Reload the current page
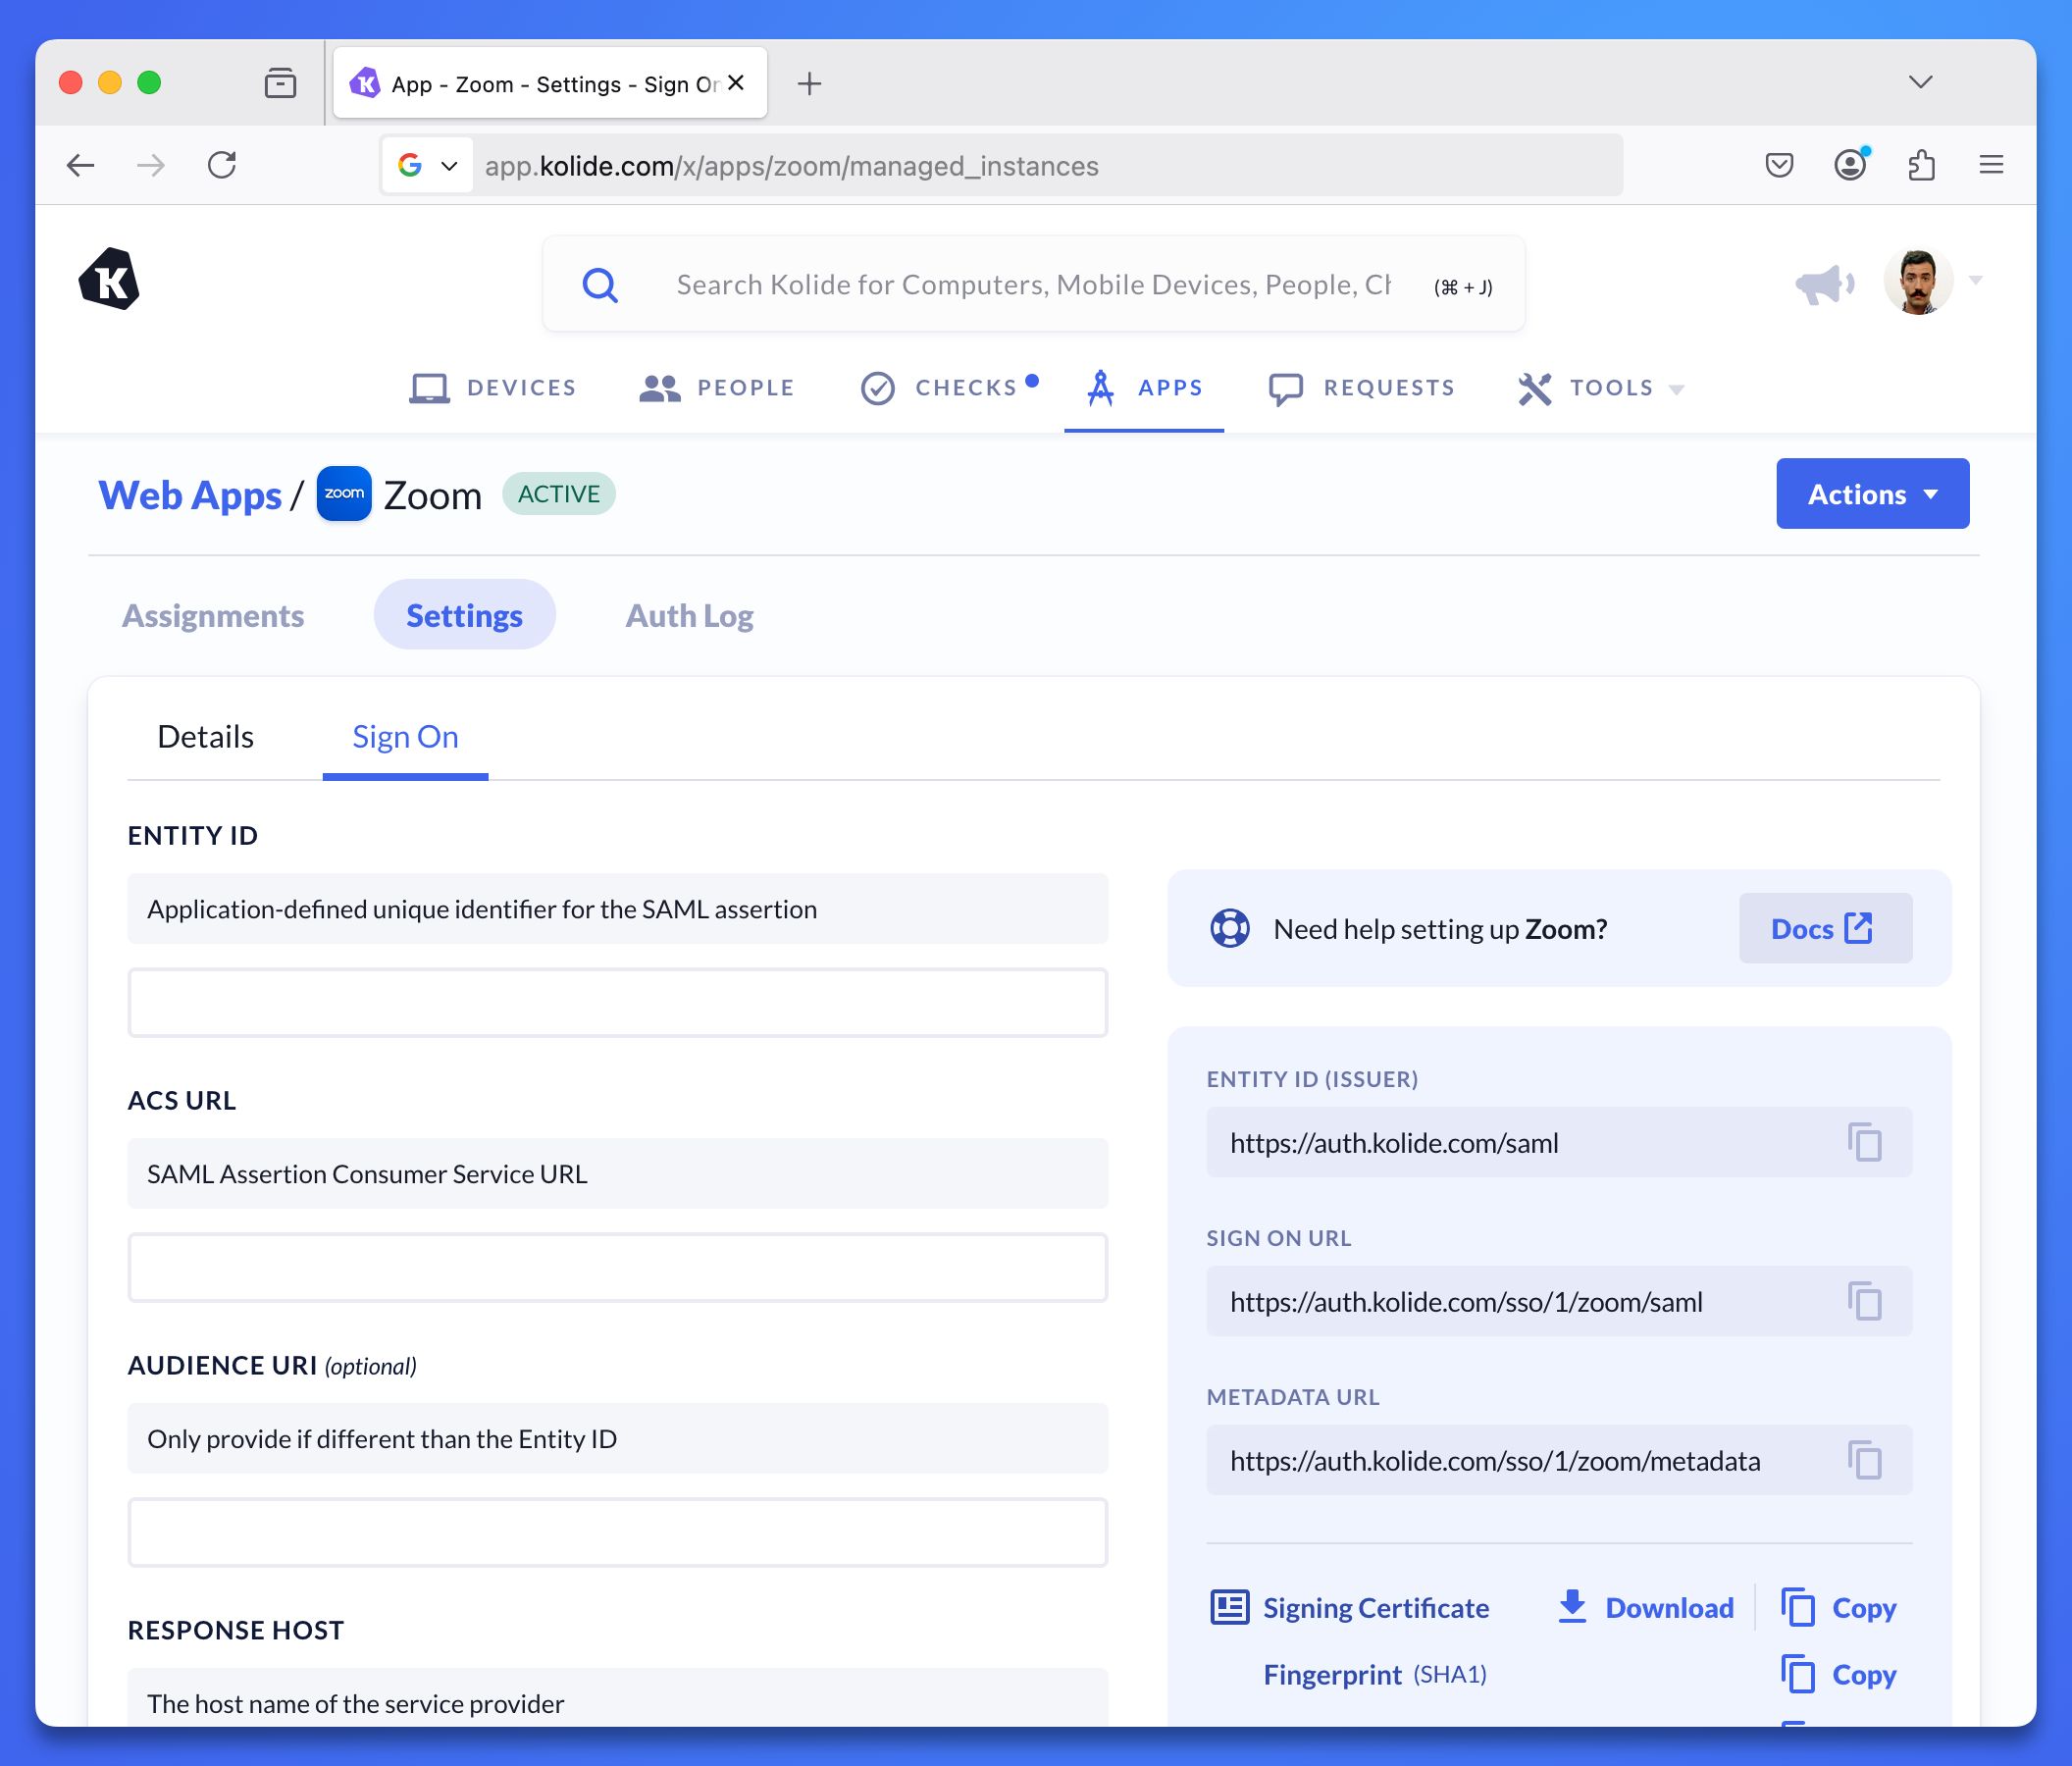 coord(222,165)
